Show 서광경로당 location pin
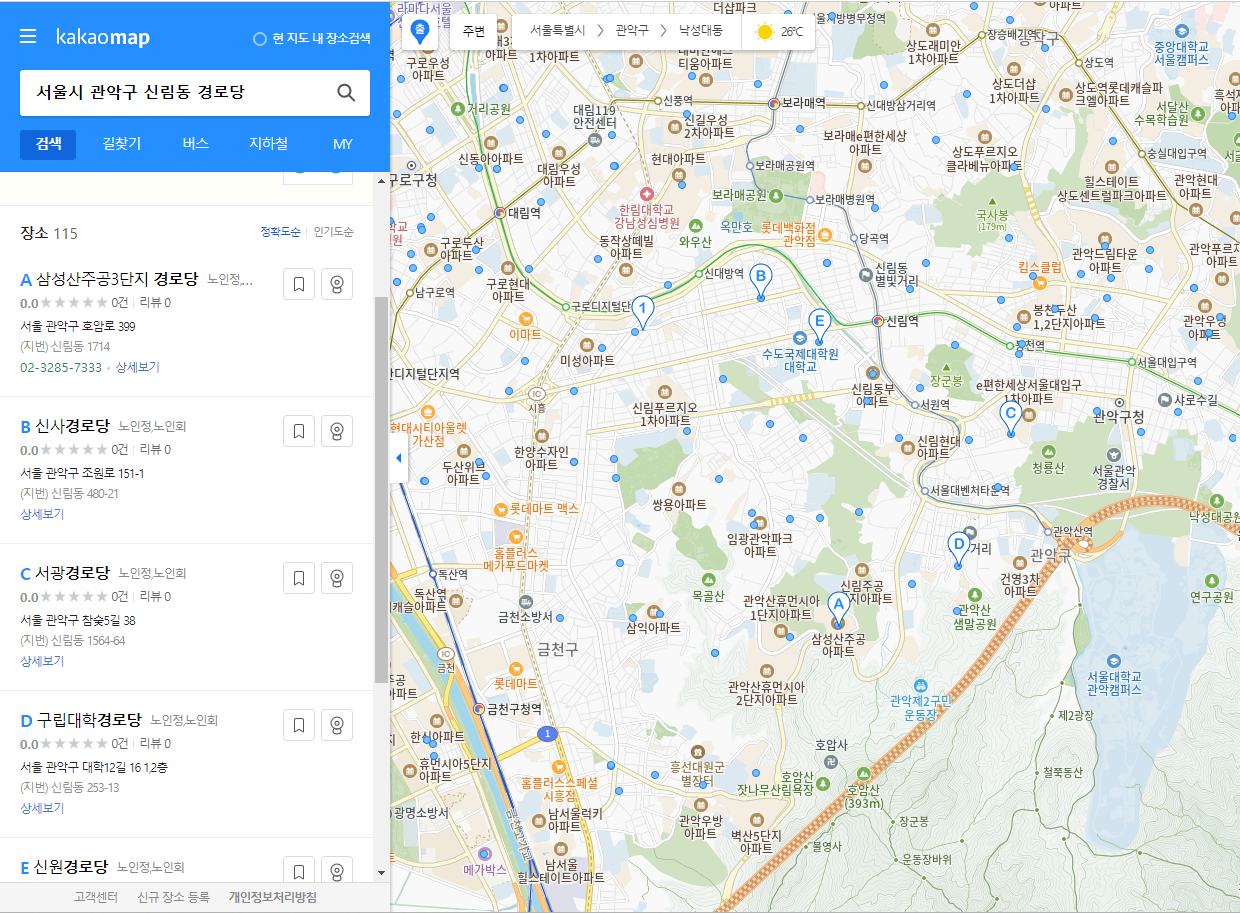 coord(337,578)
